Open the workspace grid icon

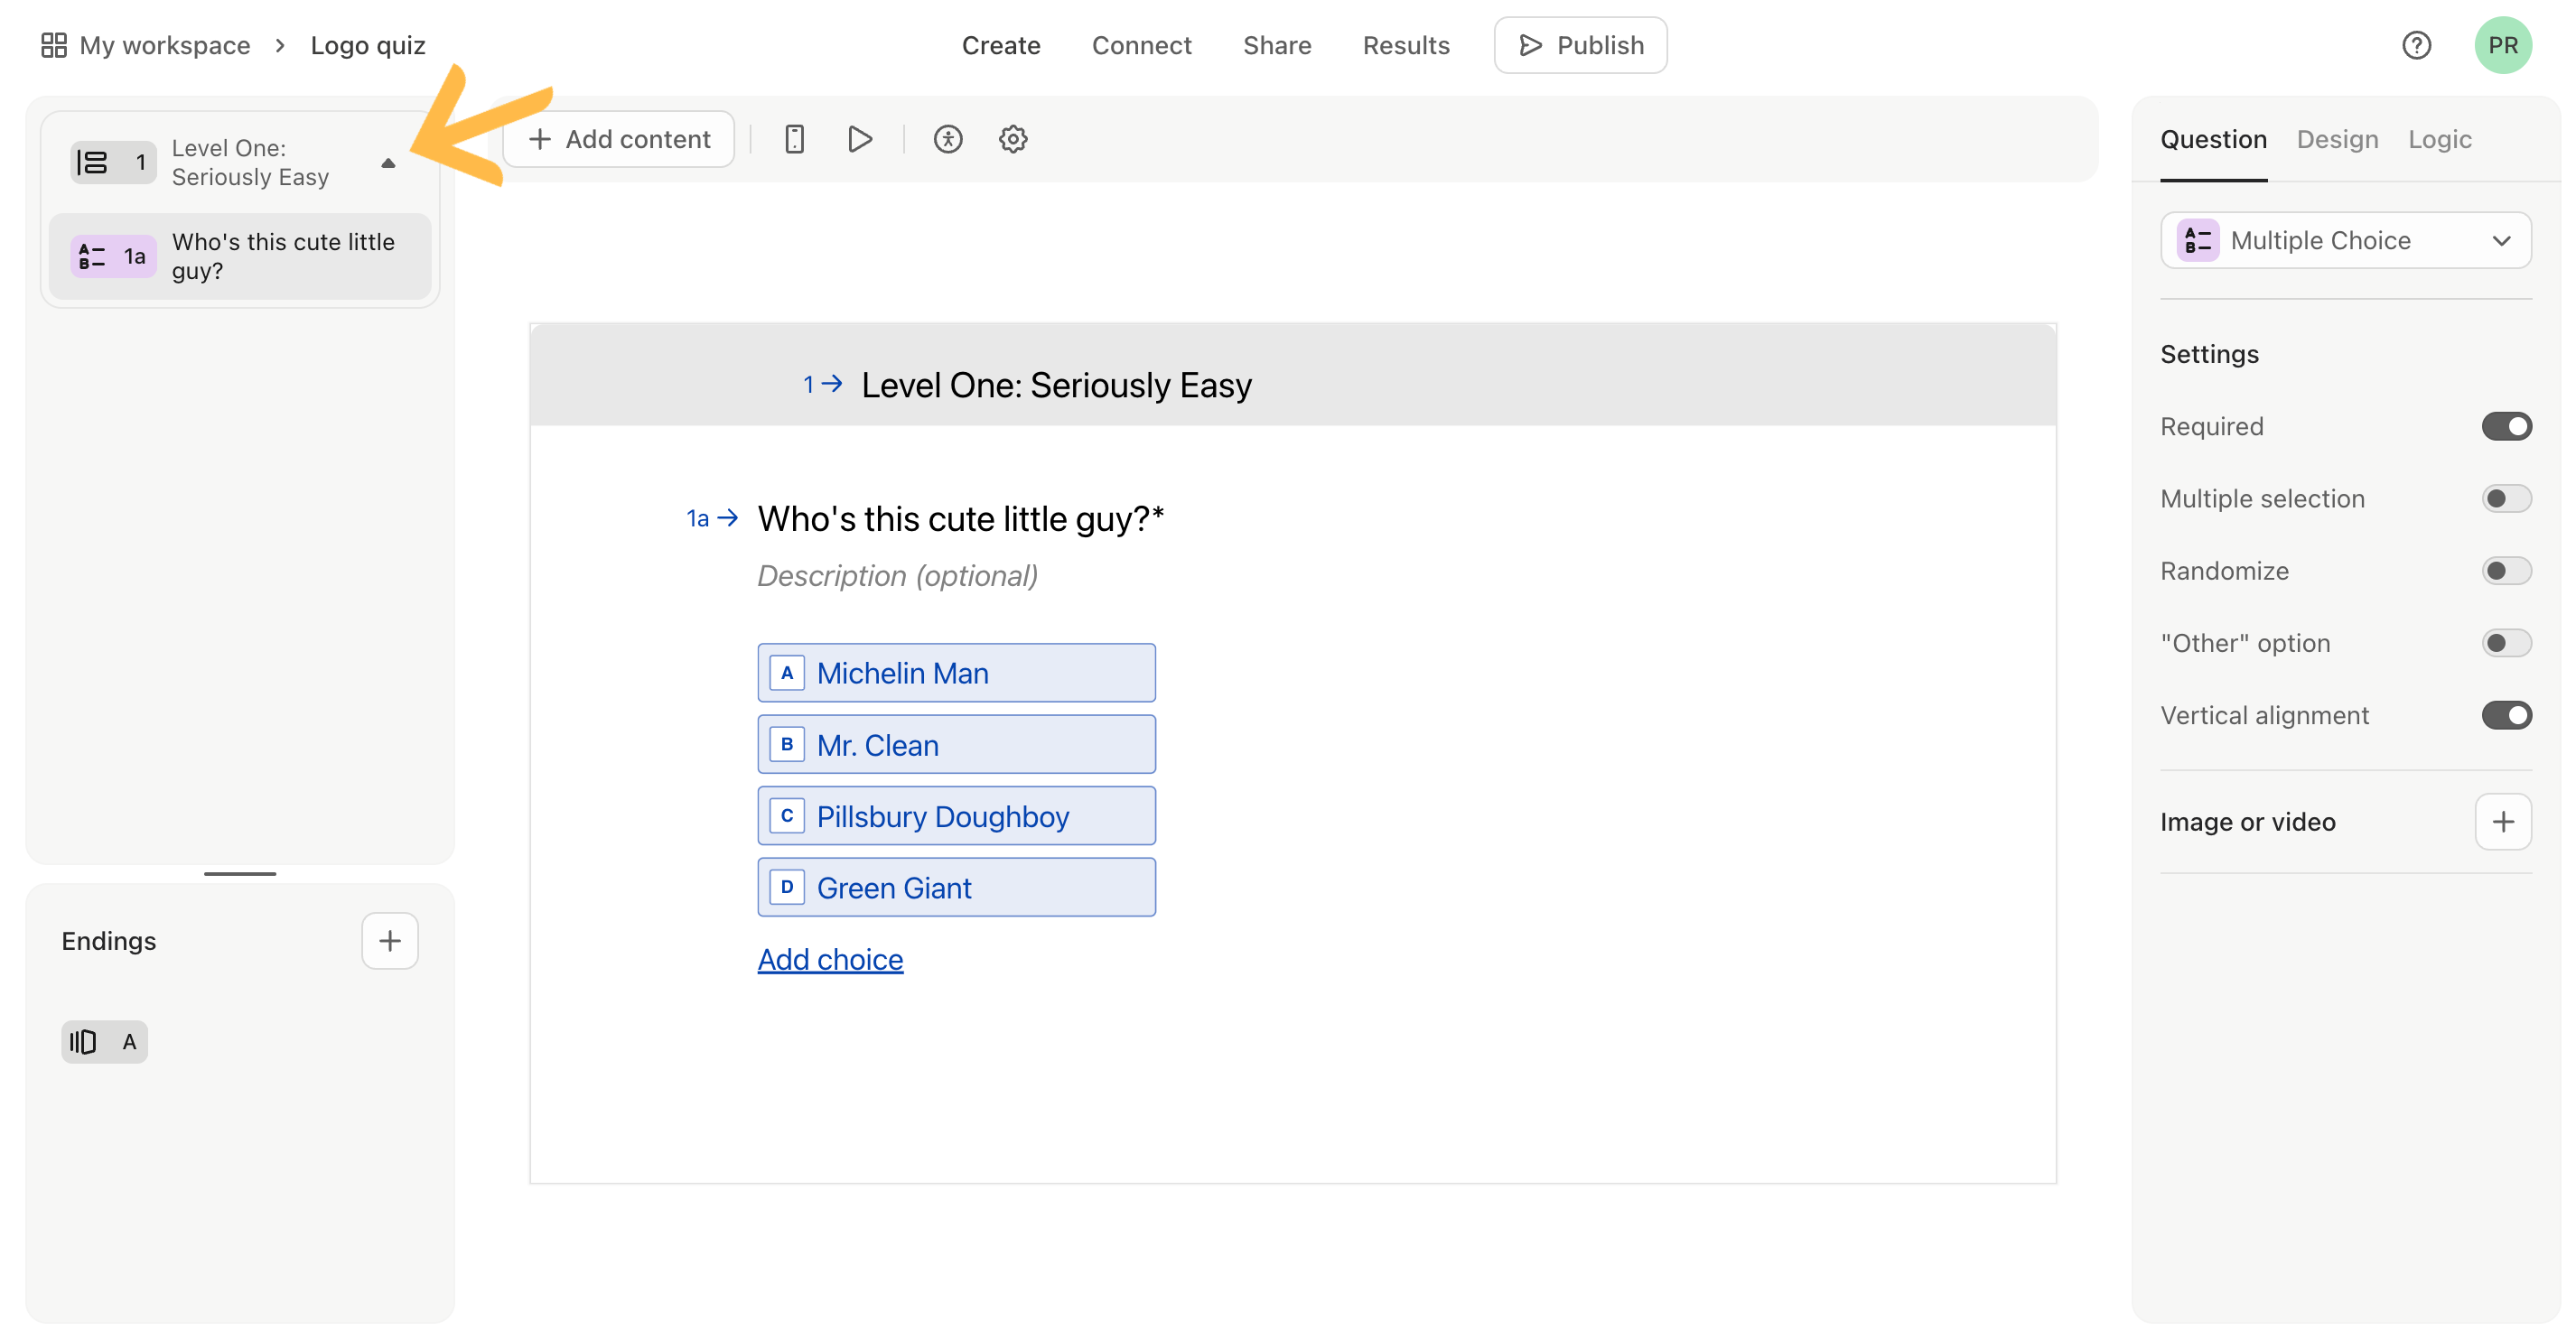click(x=53, y=45)
